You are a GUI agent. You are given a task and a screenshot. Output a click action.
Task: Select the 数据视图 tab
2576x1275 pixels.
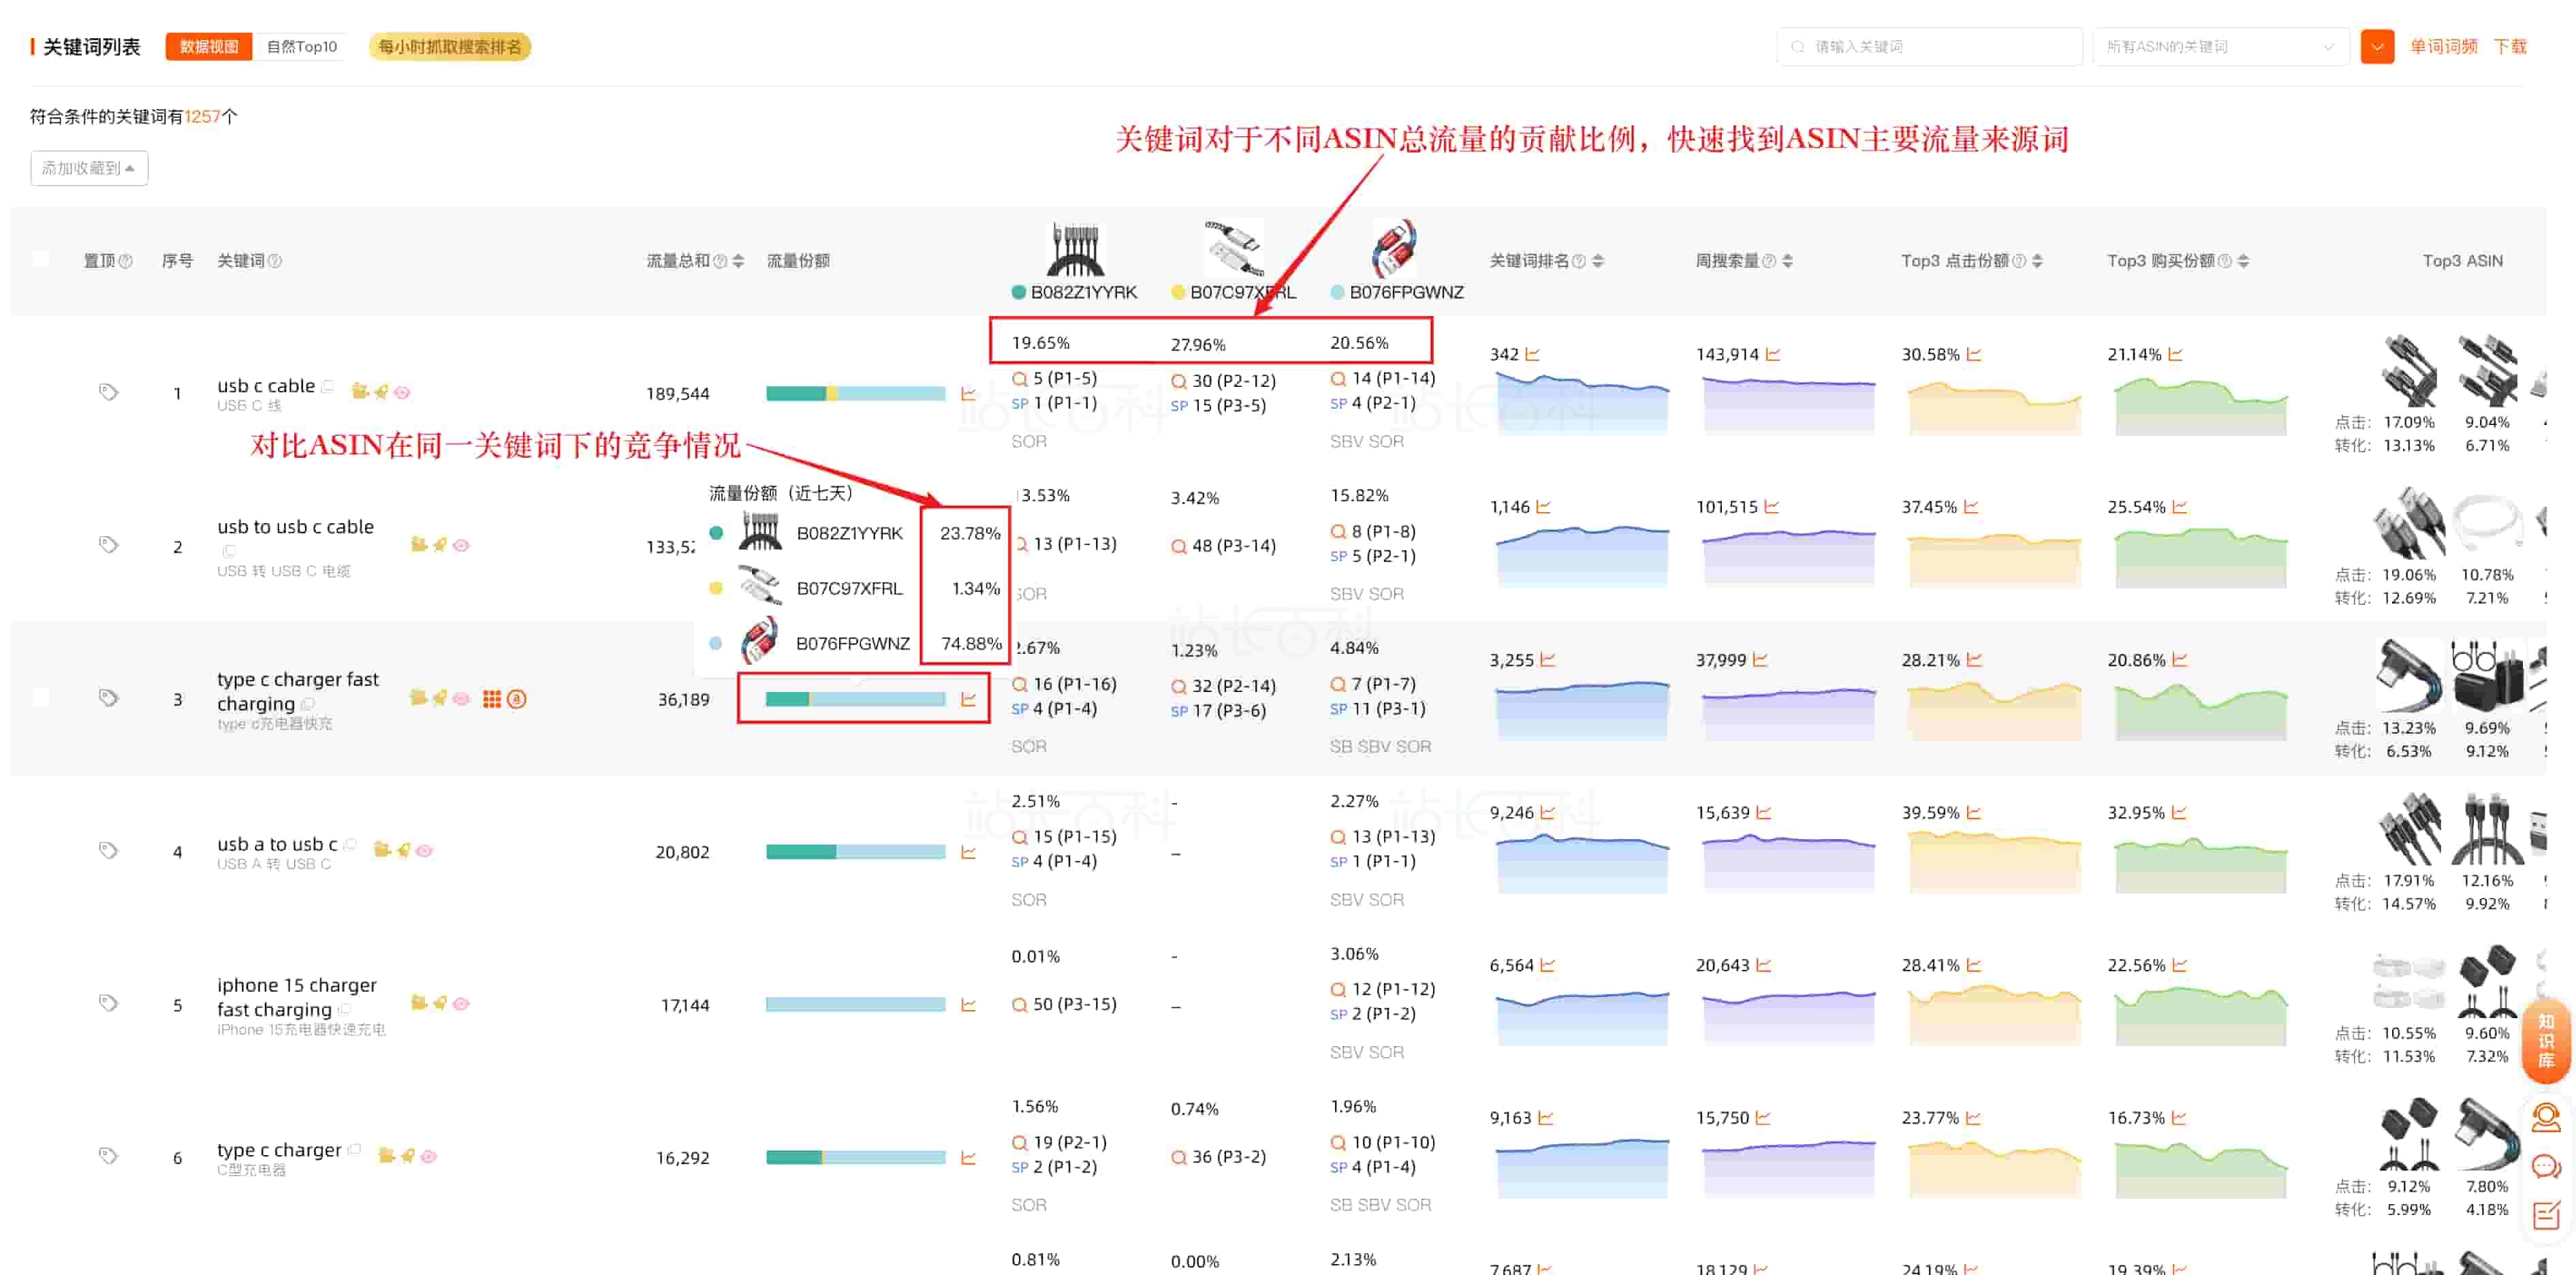pos(208,46)
